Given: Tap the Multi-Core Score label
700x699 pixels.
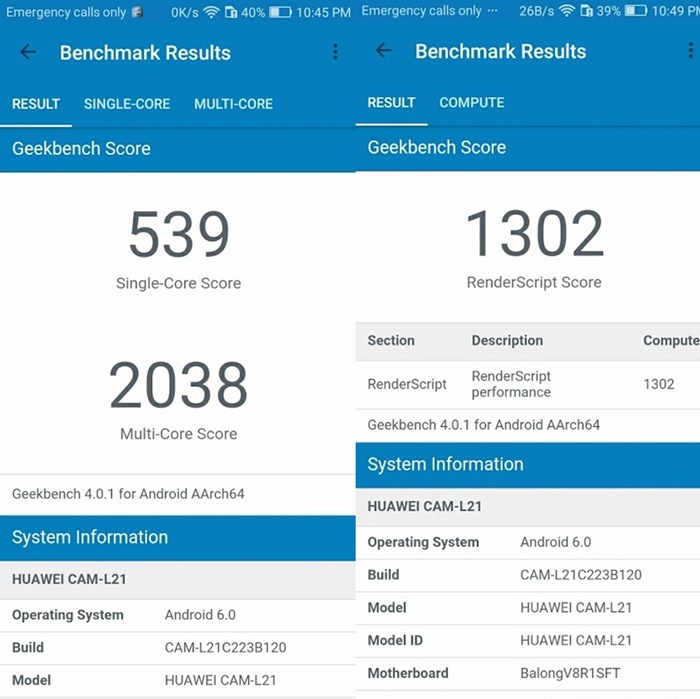Looking at the screenshot, I should [178, 433].
